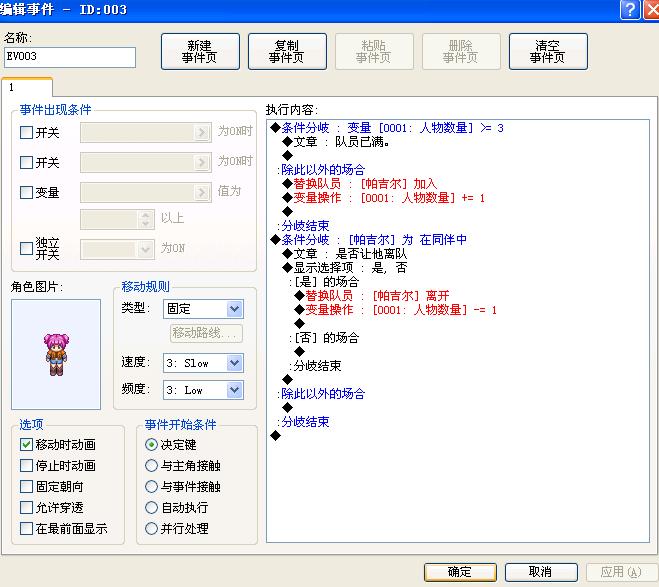Check the 停止时动画 option
Image resolution: width=659 pixels, height=587 pixels.
(26, 466)
